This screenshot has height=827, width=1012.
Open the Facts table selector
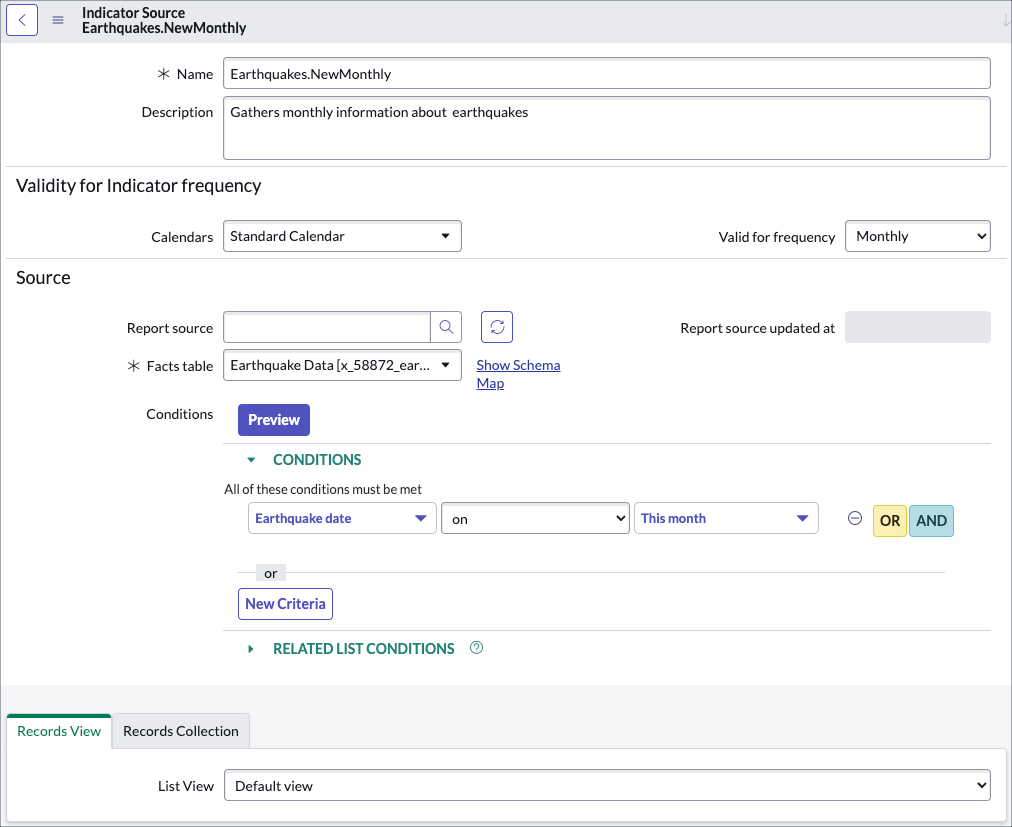341,365
